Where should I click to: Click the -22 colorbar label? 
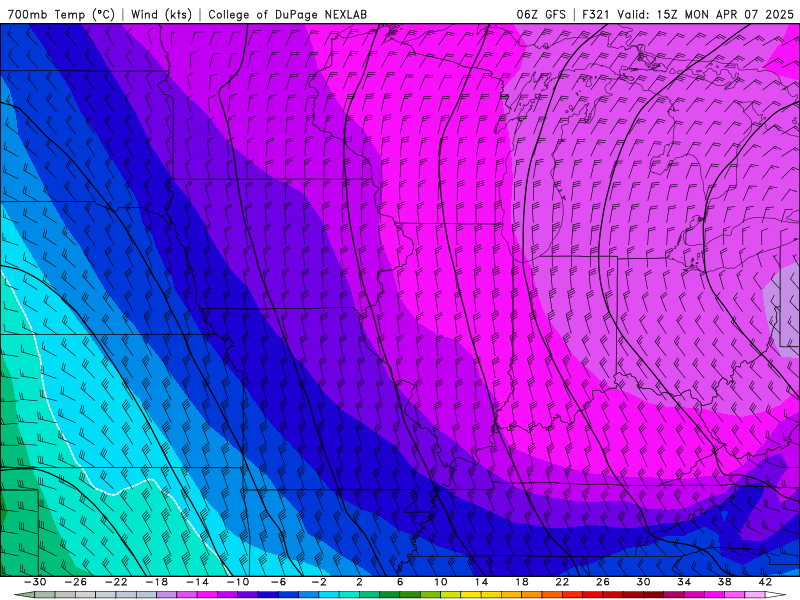(116, 582)
